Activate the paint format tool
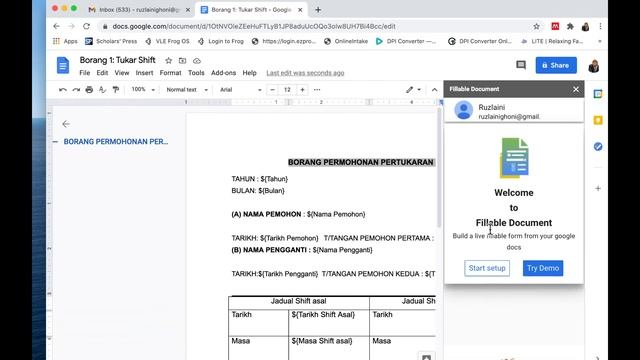 [116, 90]
